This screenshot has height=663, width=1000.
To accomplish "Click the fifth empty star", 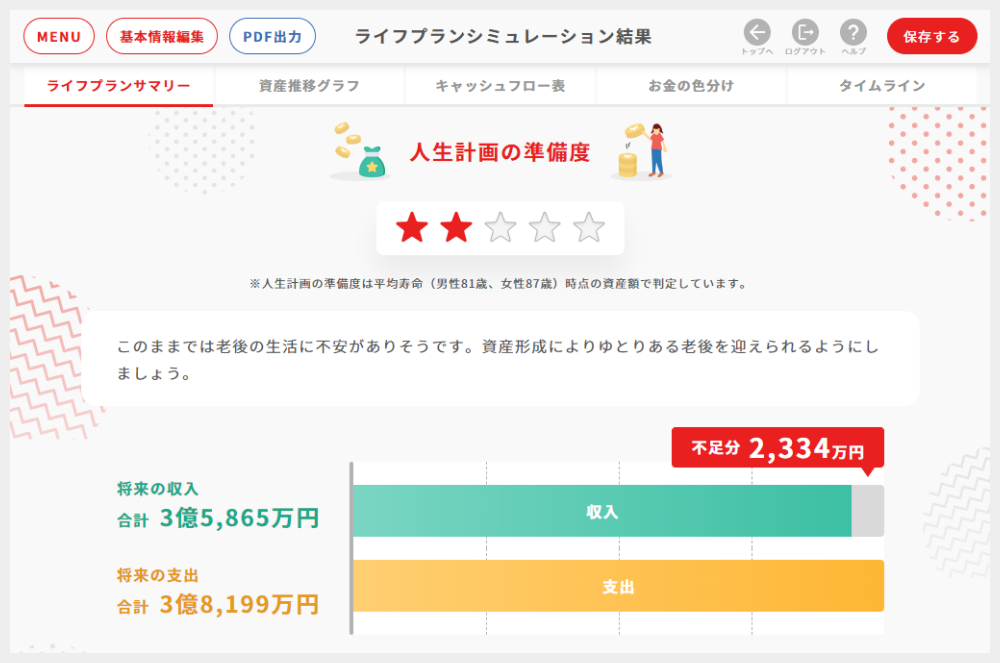I will point(589,228).
